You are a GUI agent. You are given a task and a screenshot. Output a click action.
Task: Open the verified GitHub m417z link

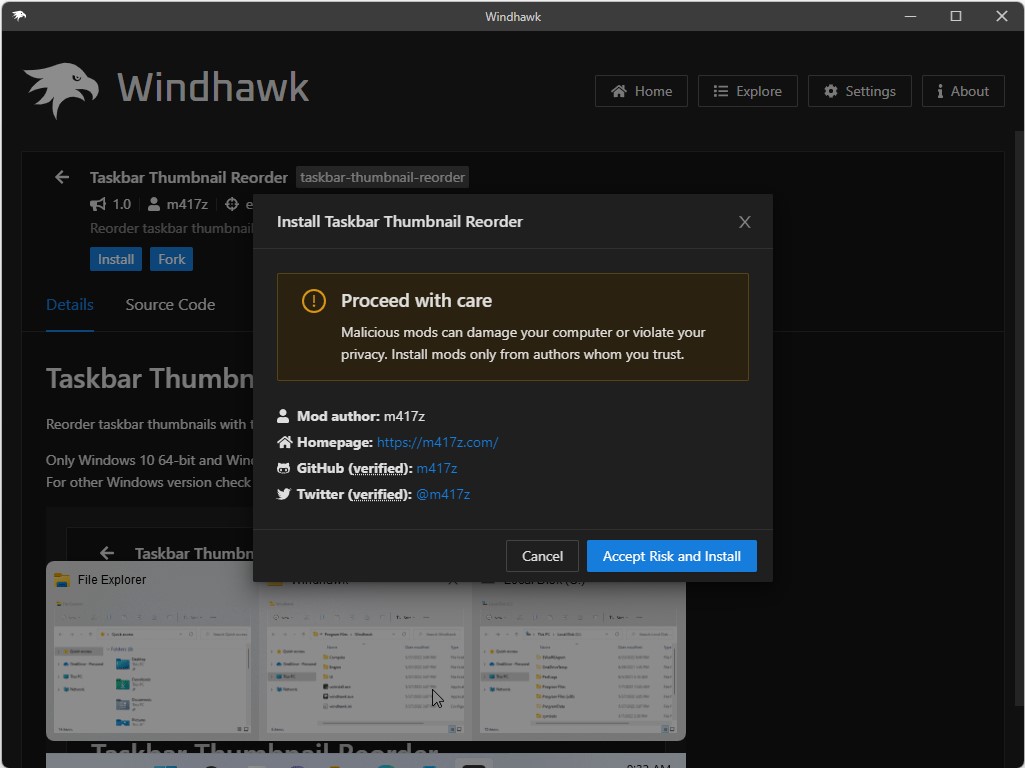[x=437, y=468]
